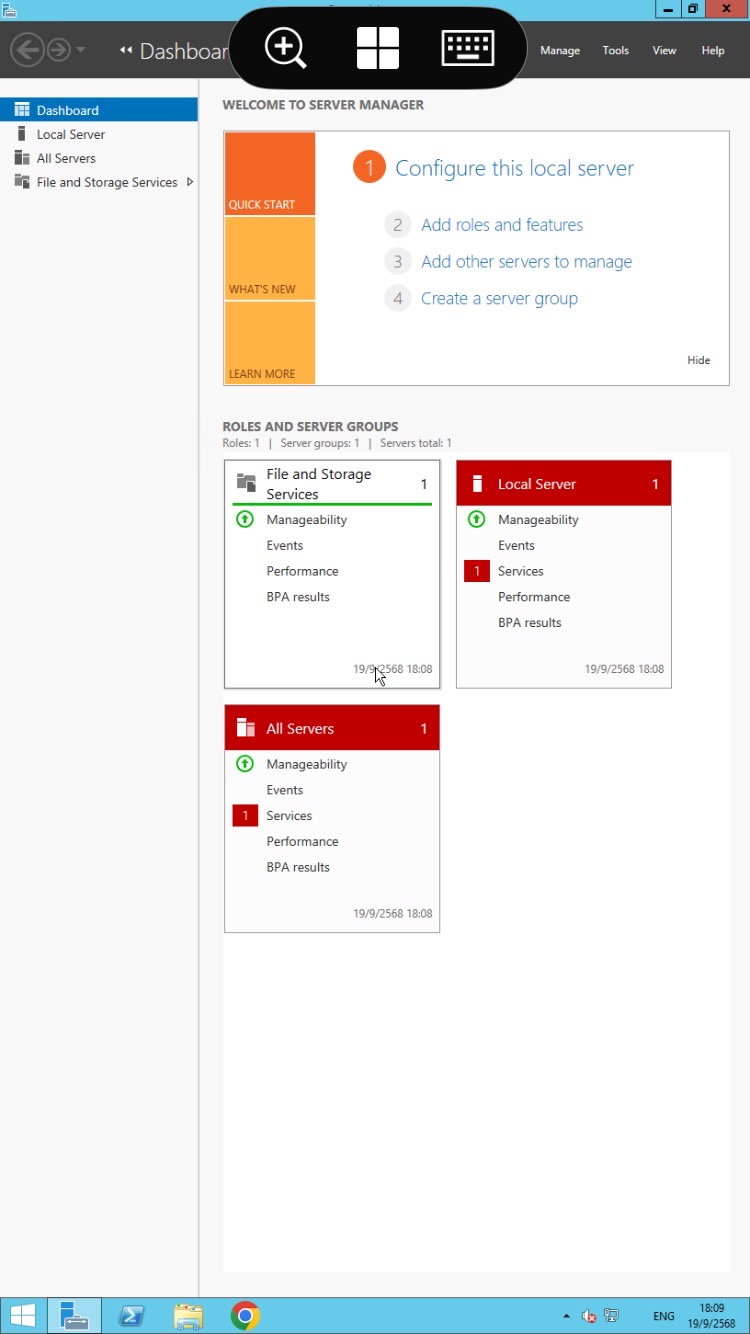The image size is (750, 1334).
Task: Open the Manage menu
Action: (x=560, y=50)
